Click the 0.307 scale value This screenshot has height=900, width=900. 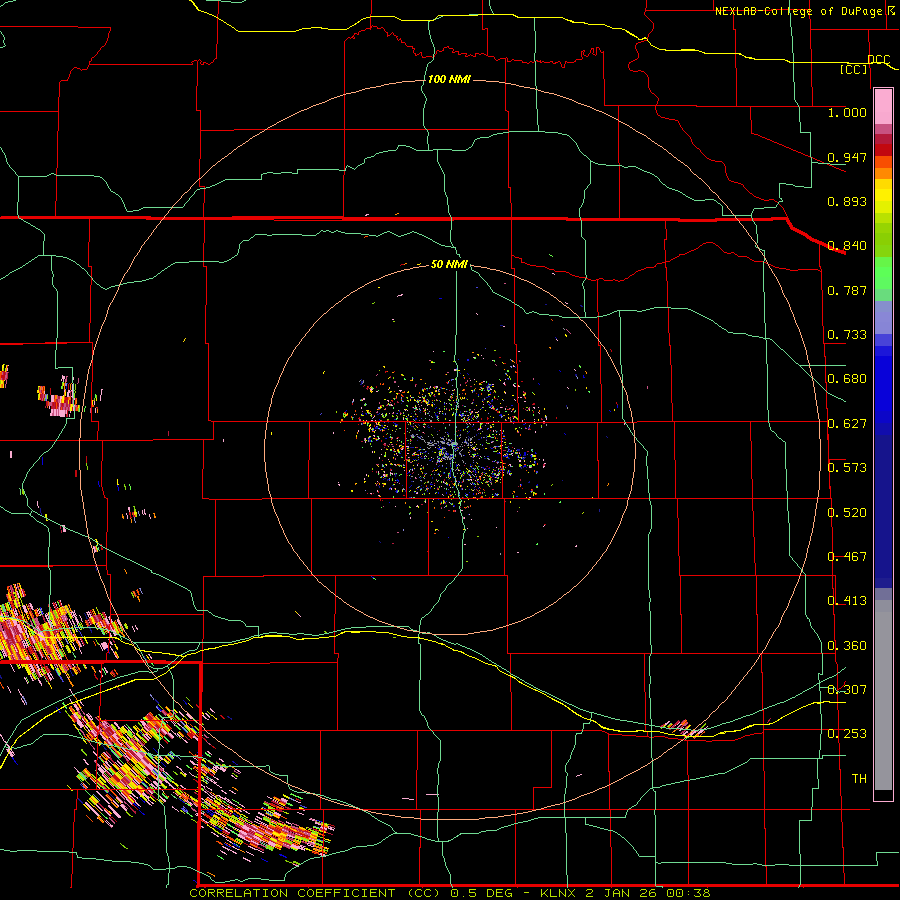pyautogui.click(x=847, y=689)
